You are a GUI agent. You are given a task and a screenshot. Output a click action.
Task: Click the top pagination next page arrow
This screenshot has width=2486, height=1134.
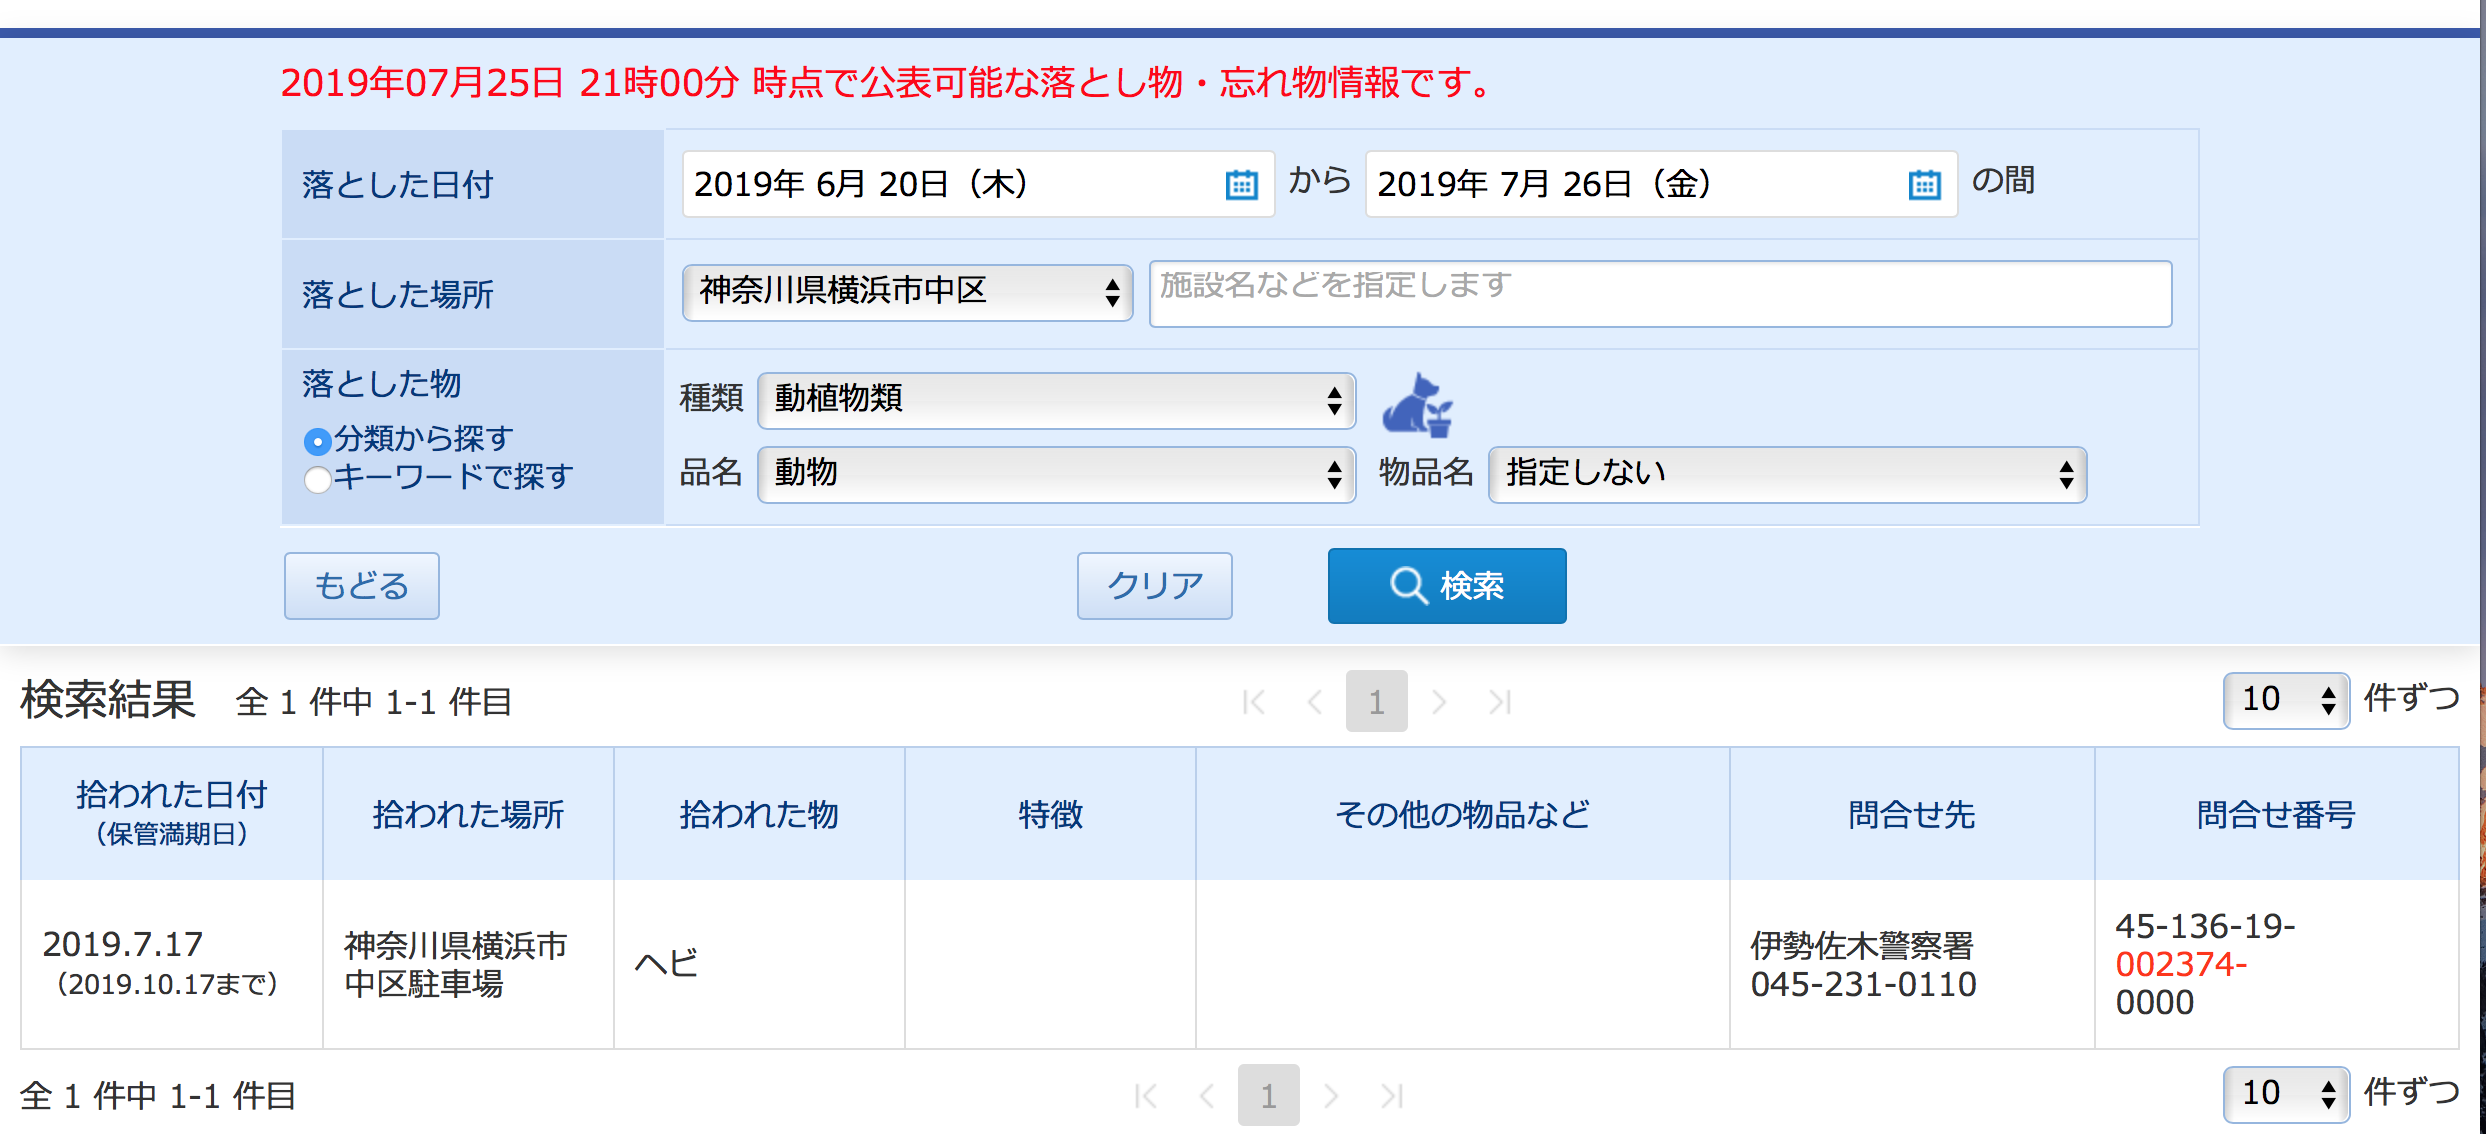(x=1439, y=702)
